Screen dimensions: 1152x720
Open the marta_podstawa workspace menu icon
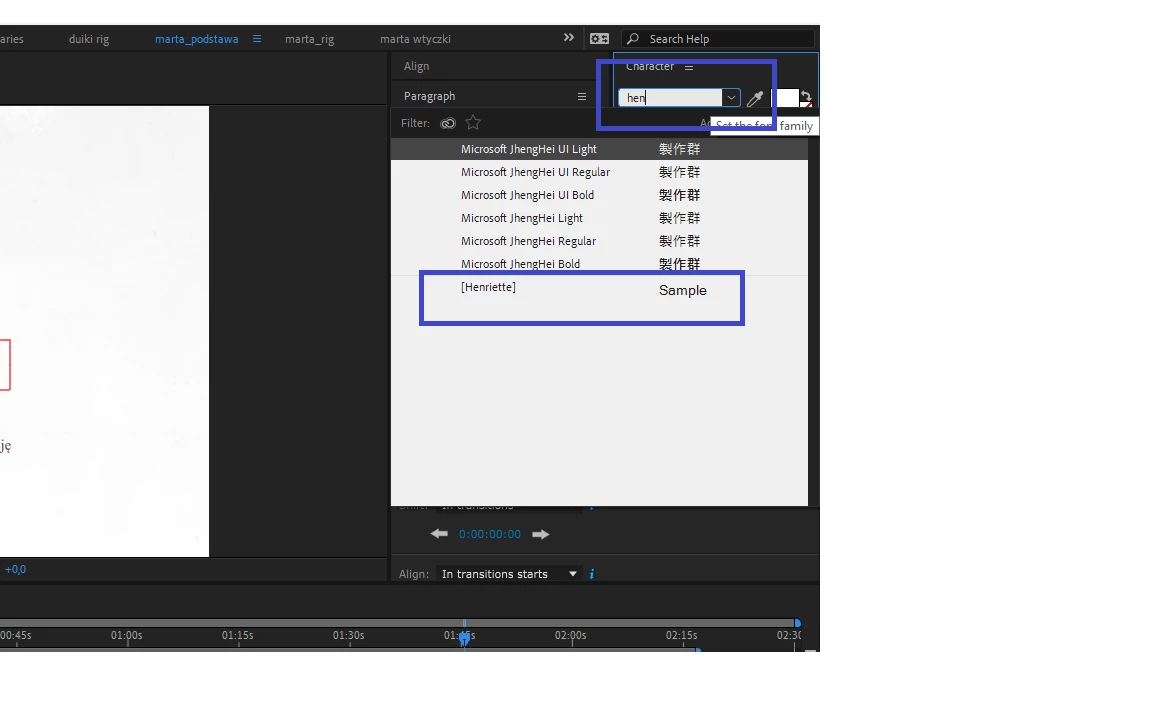[x=256, y=38]
